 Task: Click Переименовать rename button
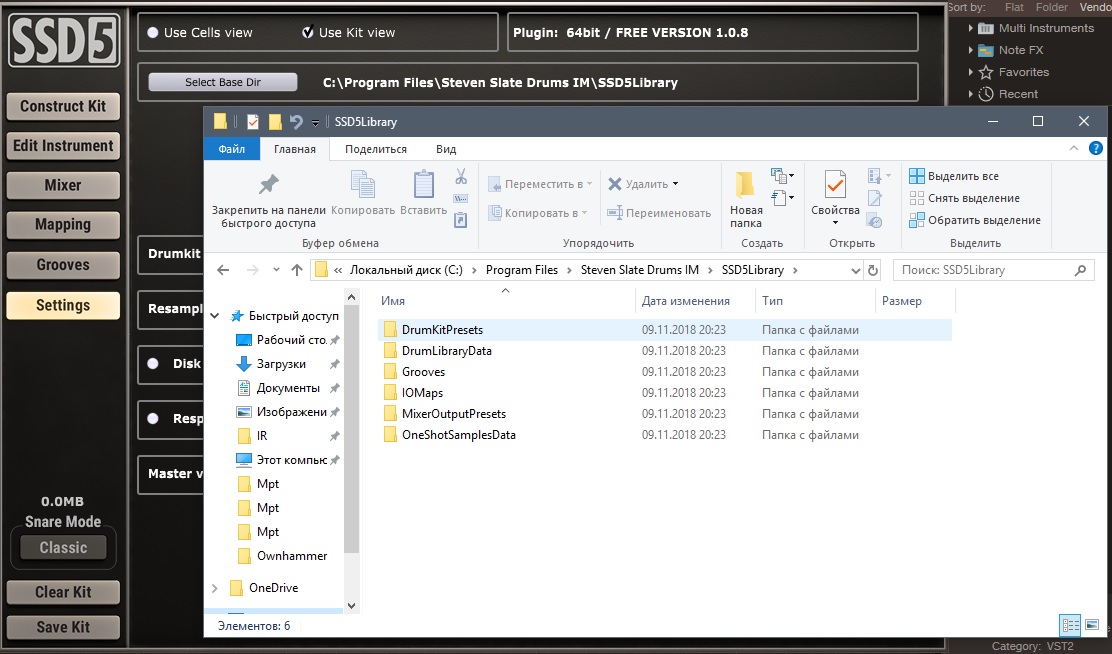coord(659,213)
